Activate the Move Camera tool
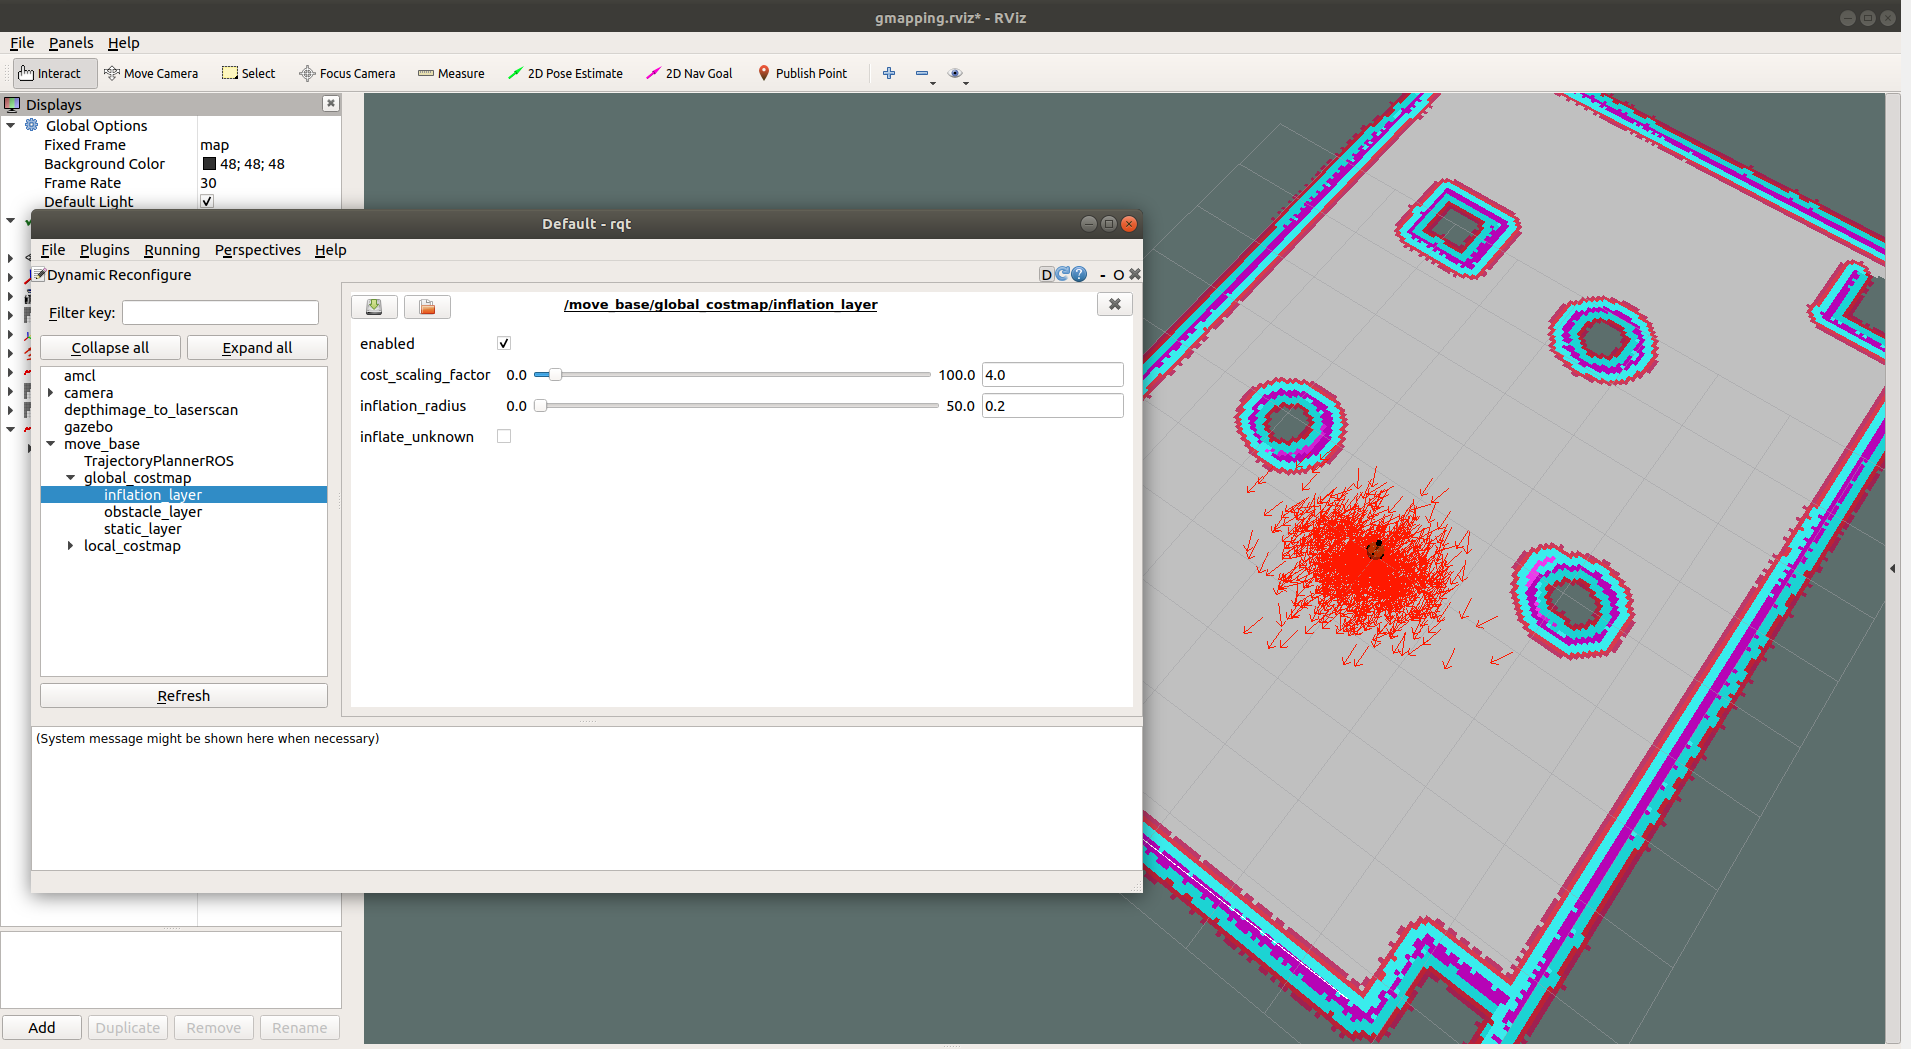1911x1049 pixels. click(151, 73)
